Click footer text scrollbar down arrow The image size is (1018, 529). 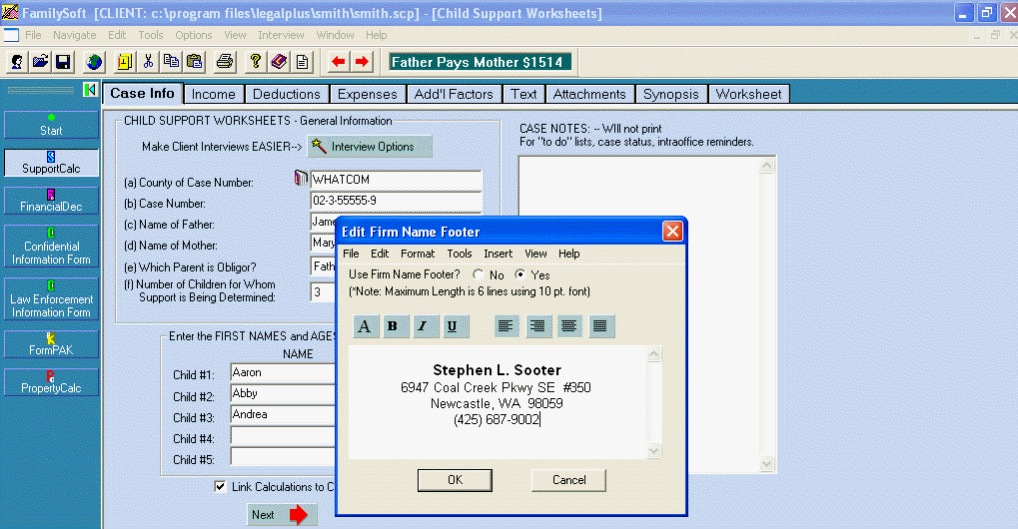coord(654,450)
